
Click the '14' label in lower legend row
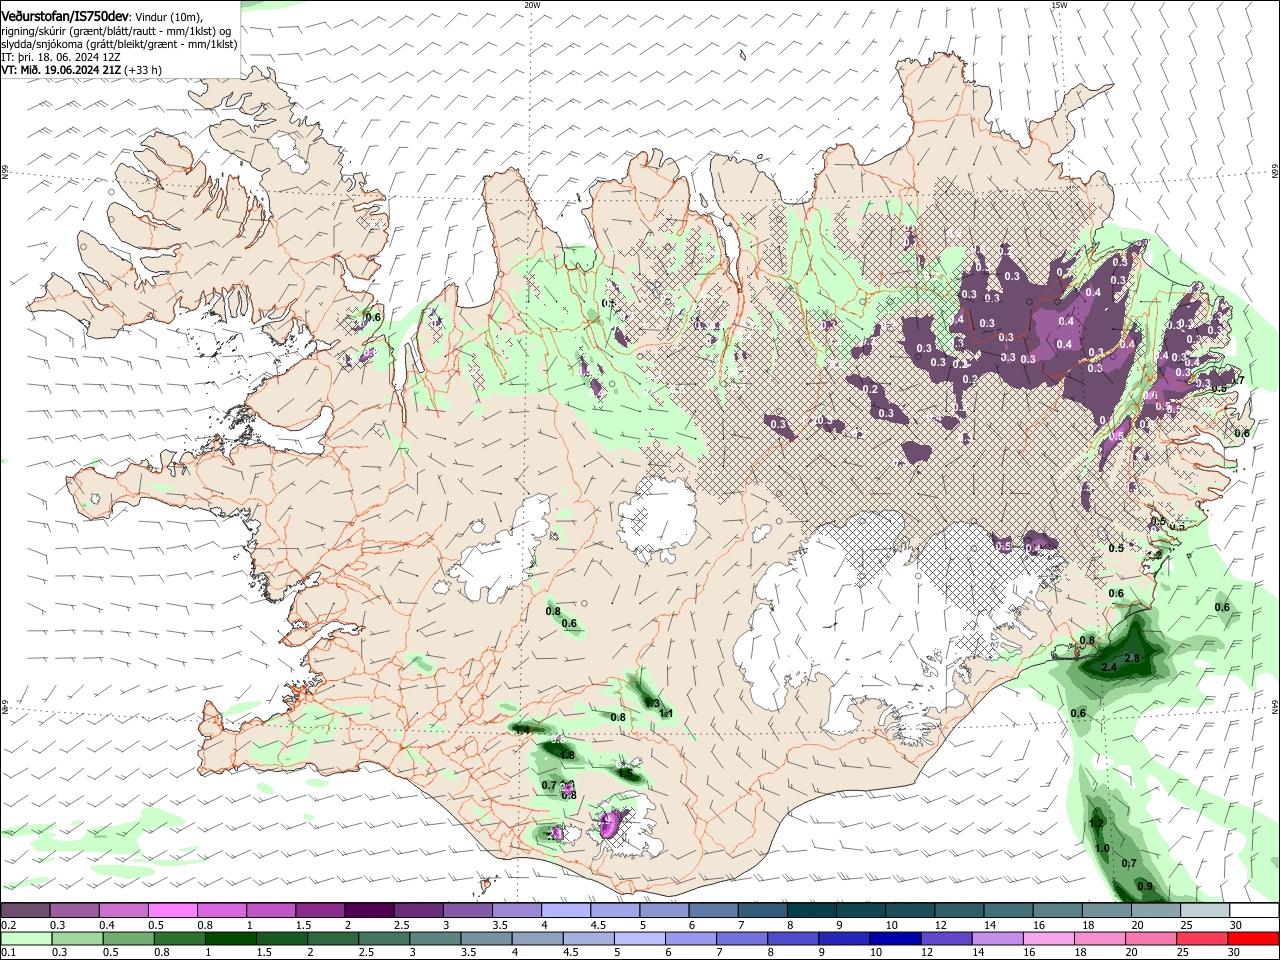977,952
